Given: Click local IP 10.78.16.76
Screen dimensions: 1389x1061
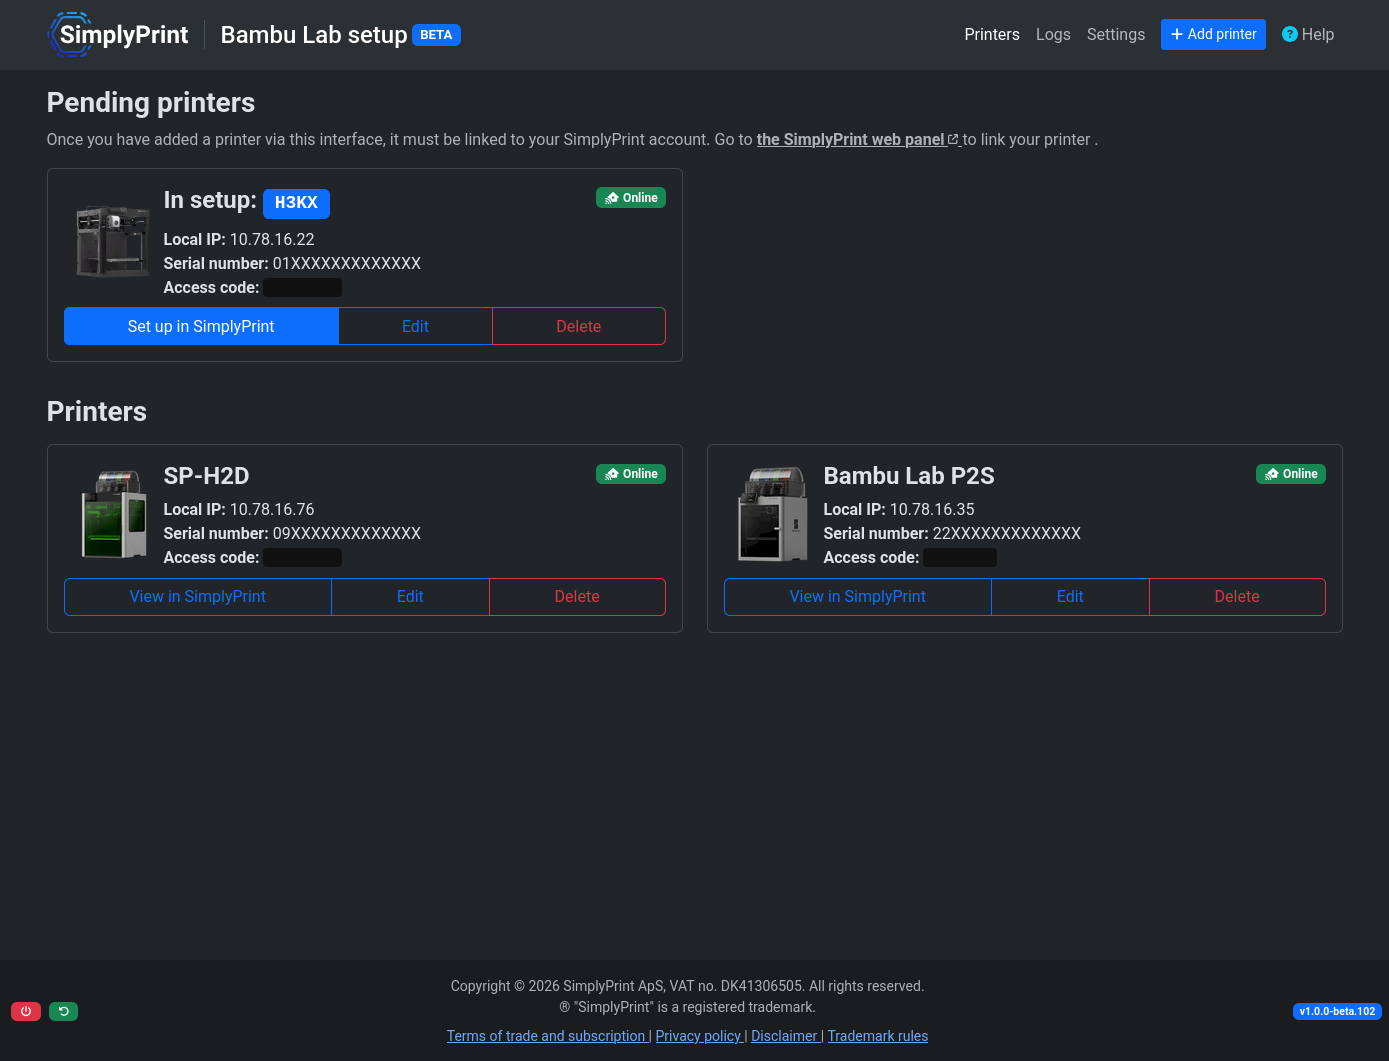Looking at the screenshot, I should (x=272, y=509).
